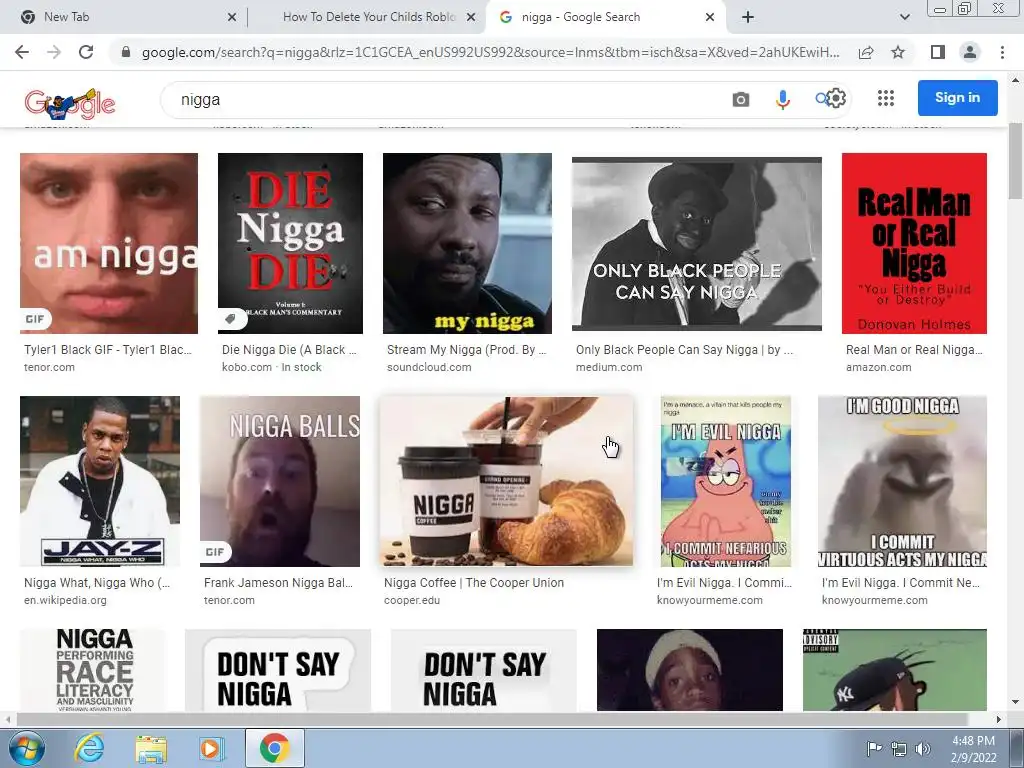Visit the soundcloud.com source link
This screenshot has height=768, width=1024.
coord(429,367)
